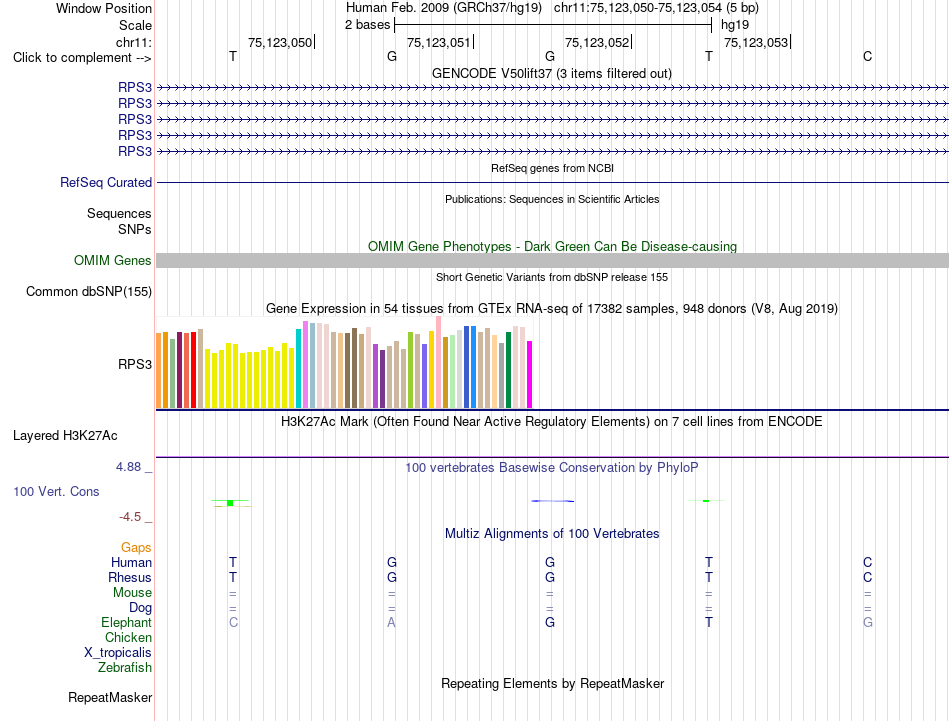
Task: Open the Layered H3K27Ac track label
Action: [65, 436]
